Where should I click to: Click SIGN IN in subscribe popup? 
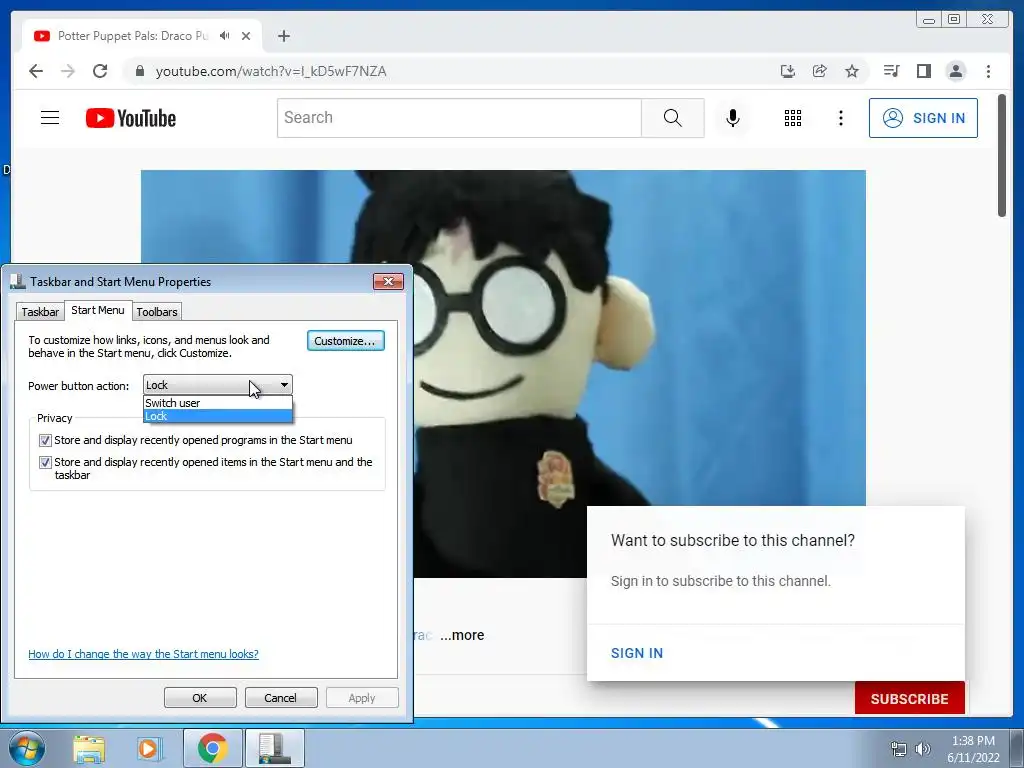[637, 653]
